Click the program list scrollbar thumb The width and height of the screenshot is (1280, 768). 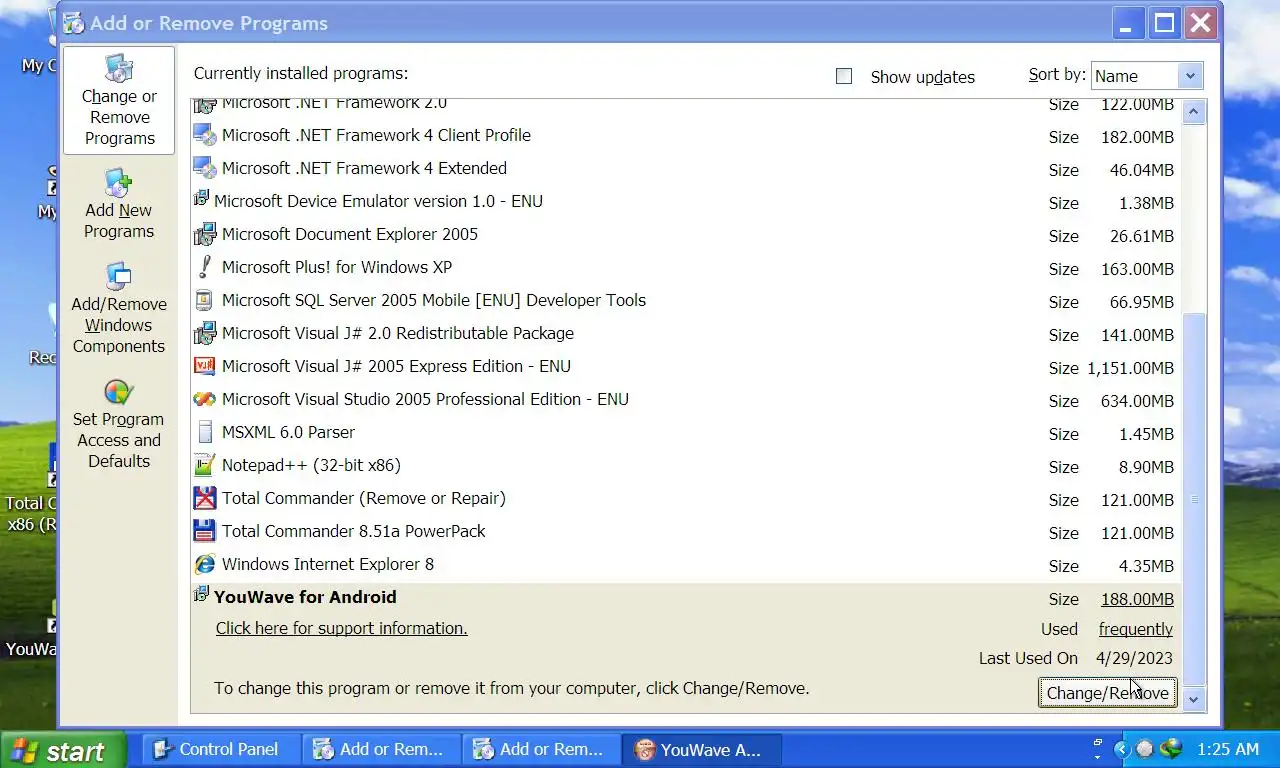(x=1193, y=500)
